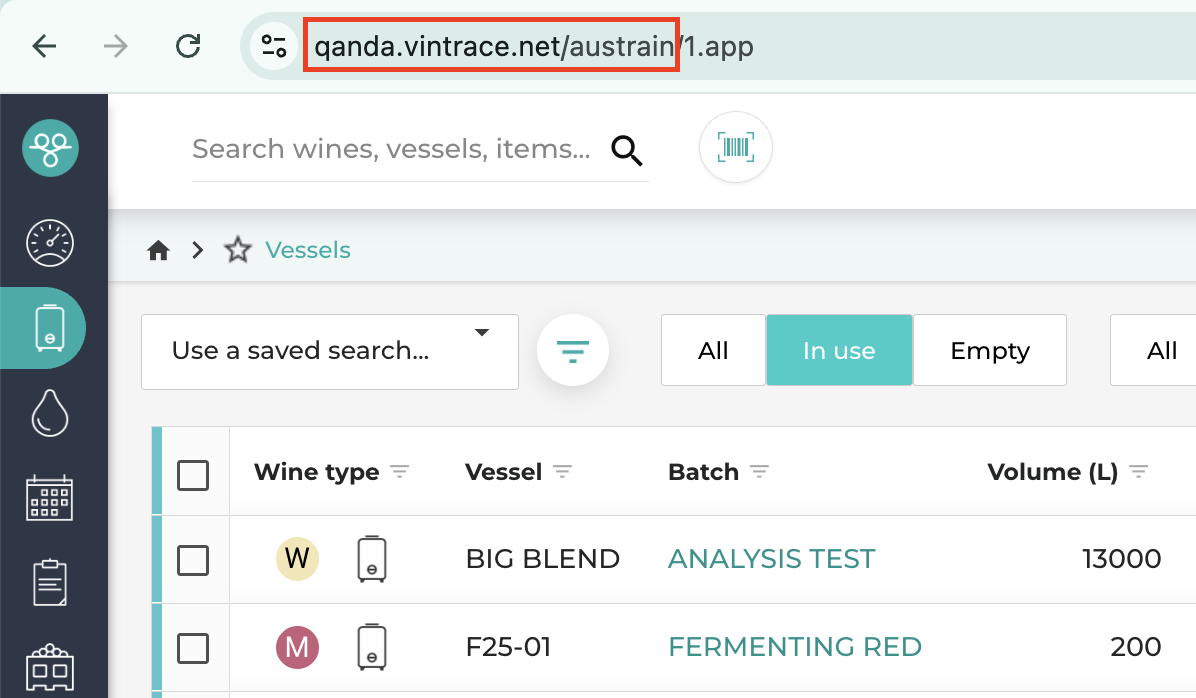This screenshot has width=1196, height=698.
Task: Open the droplet icon in sidebar
Action: coord(50,413)
